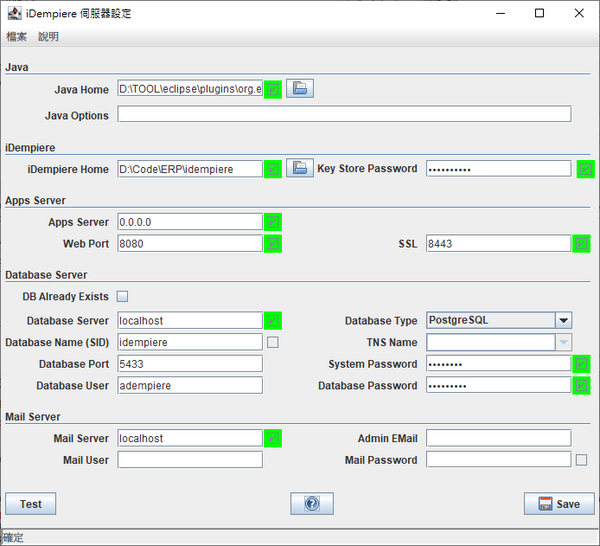The image size is (600, 546).
Task: Click the green status indicator beside Java Home
Action: click(x=272, y=89)
